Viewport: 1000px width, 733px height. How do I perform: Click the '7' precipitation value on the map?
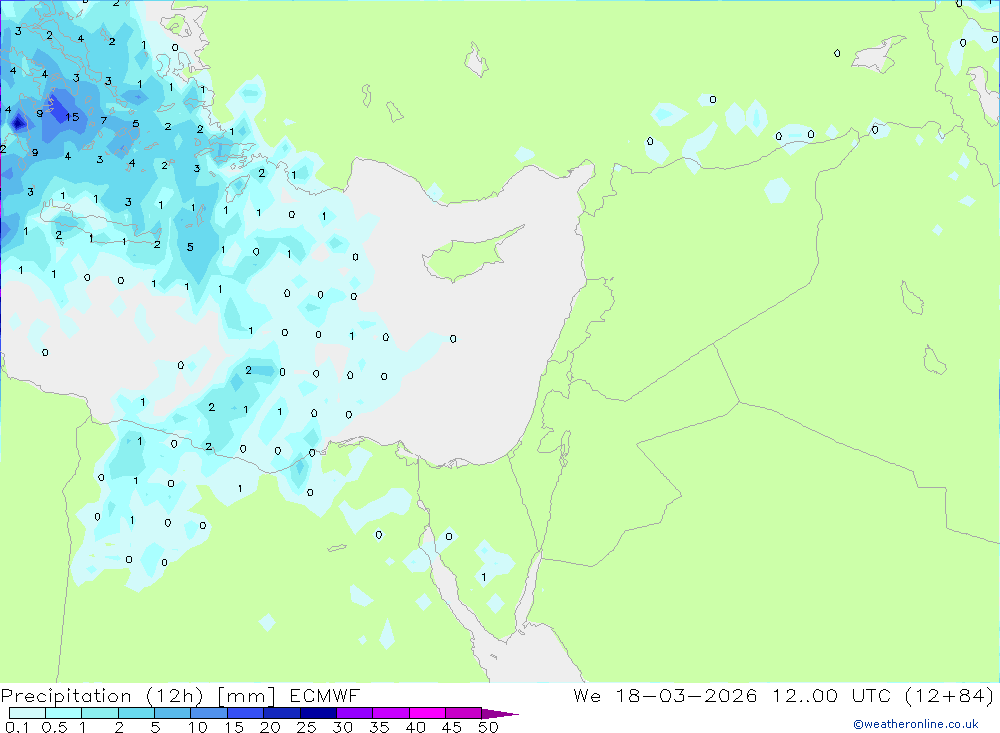(103, 120)
